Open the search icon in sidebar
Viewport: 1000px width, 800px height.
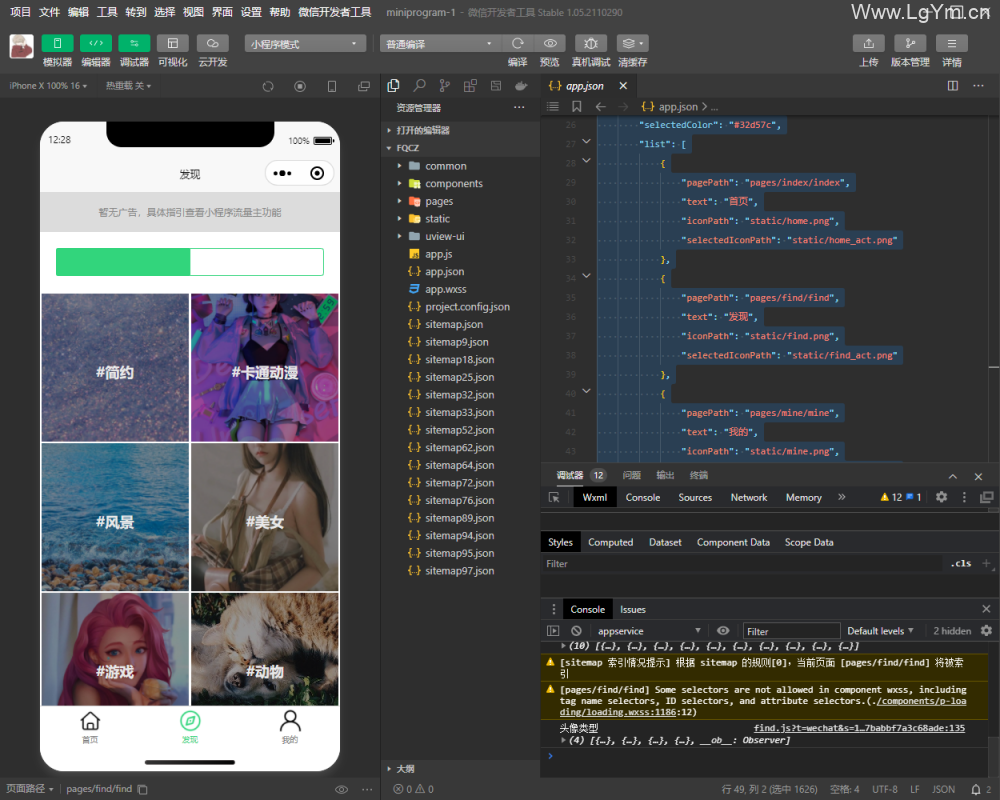point(419,85)
